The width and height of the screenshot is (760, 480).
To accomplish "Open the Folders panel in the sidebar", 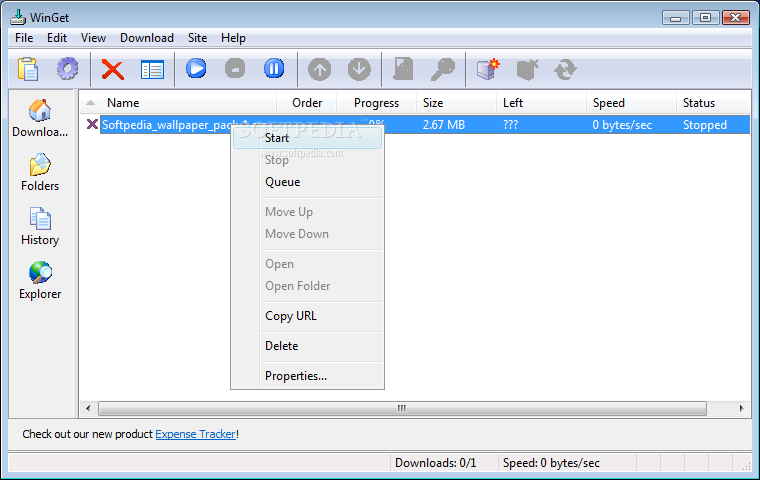I will [x=40, y=173].
